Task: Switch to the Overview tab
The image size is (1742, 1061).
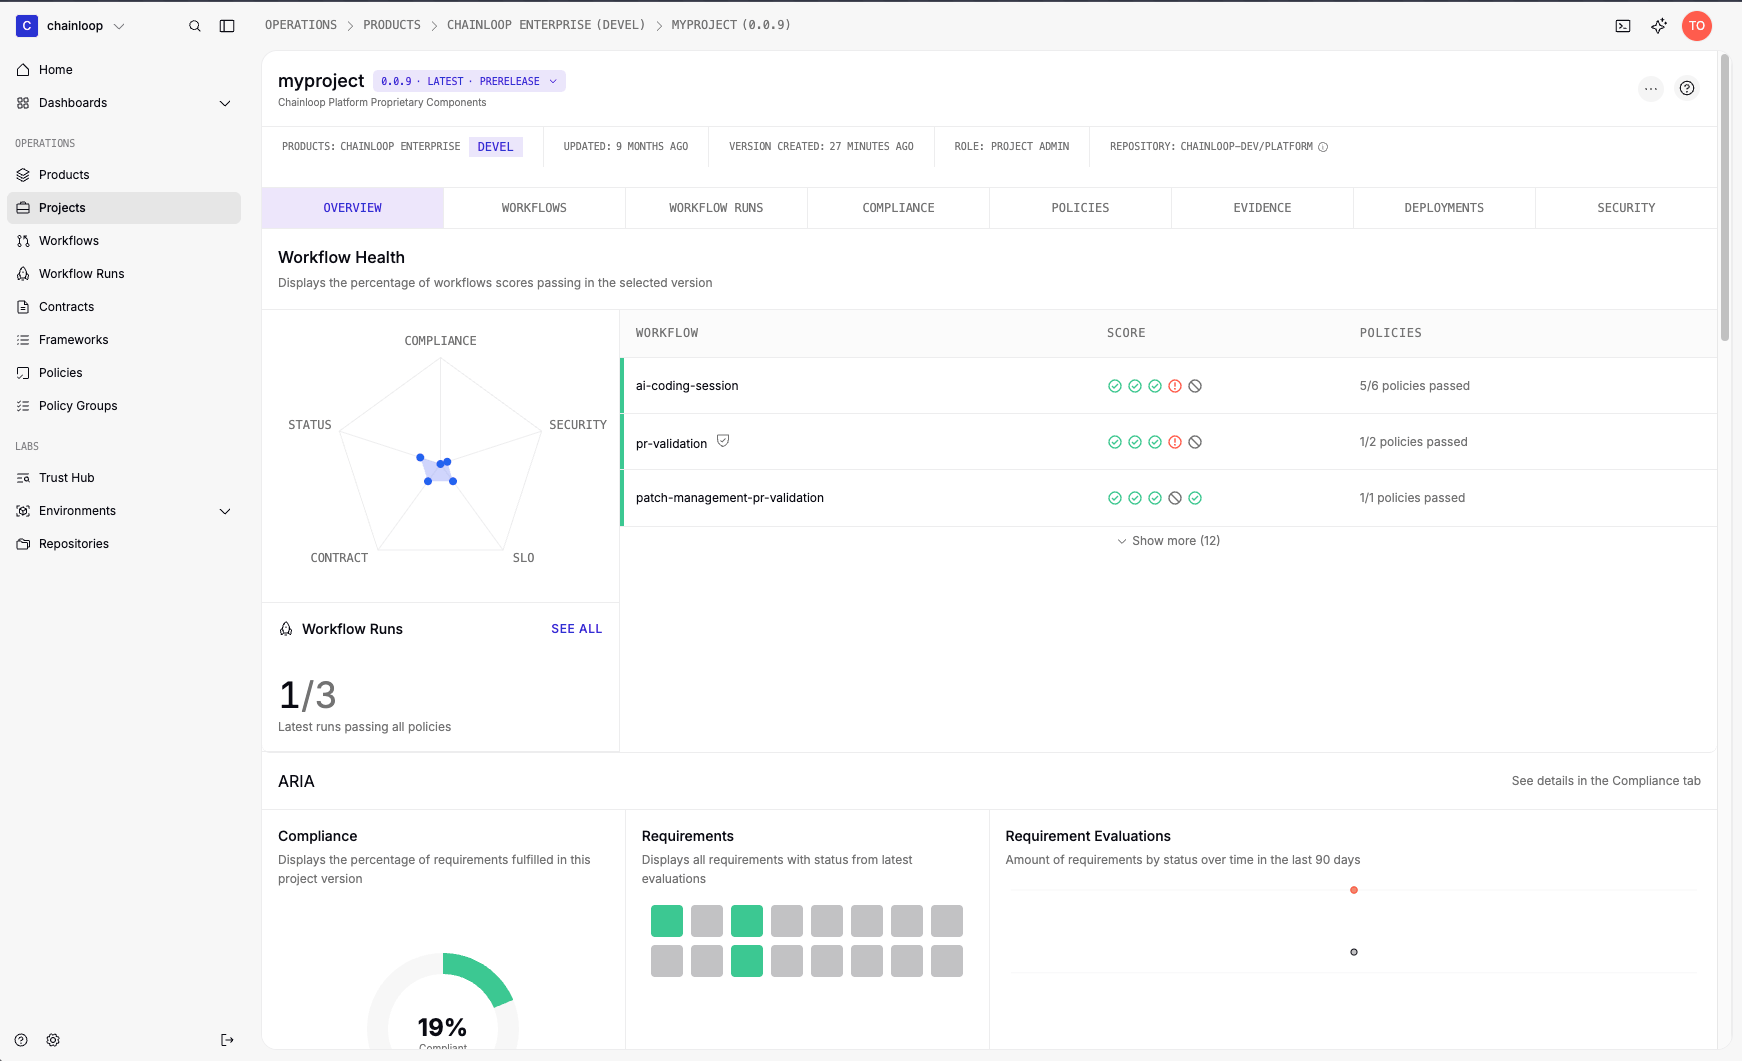Action: pyautogui.click(x=353, y=208)
